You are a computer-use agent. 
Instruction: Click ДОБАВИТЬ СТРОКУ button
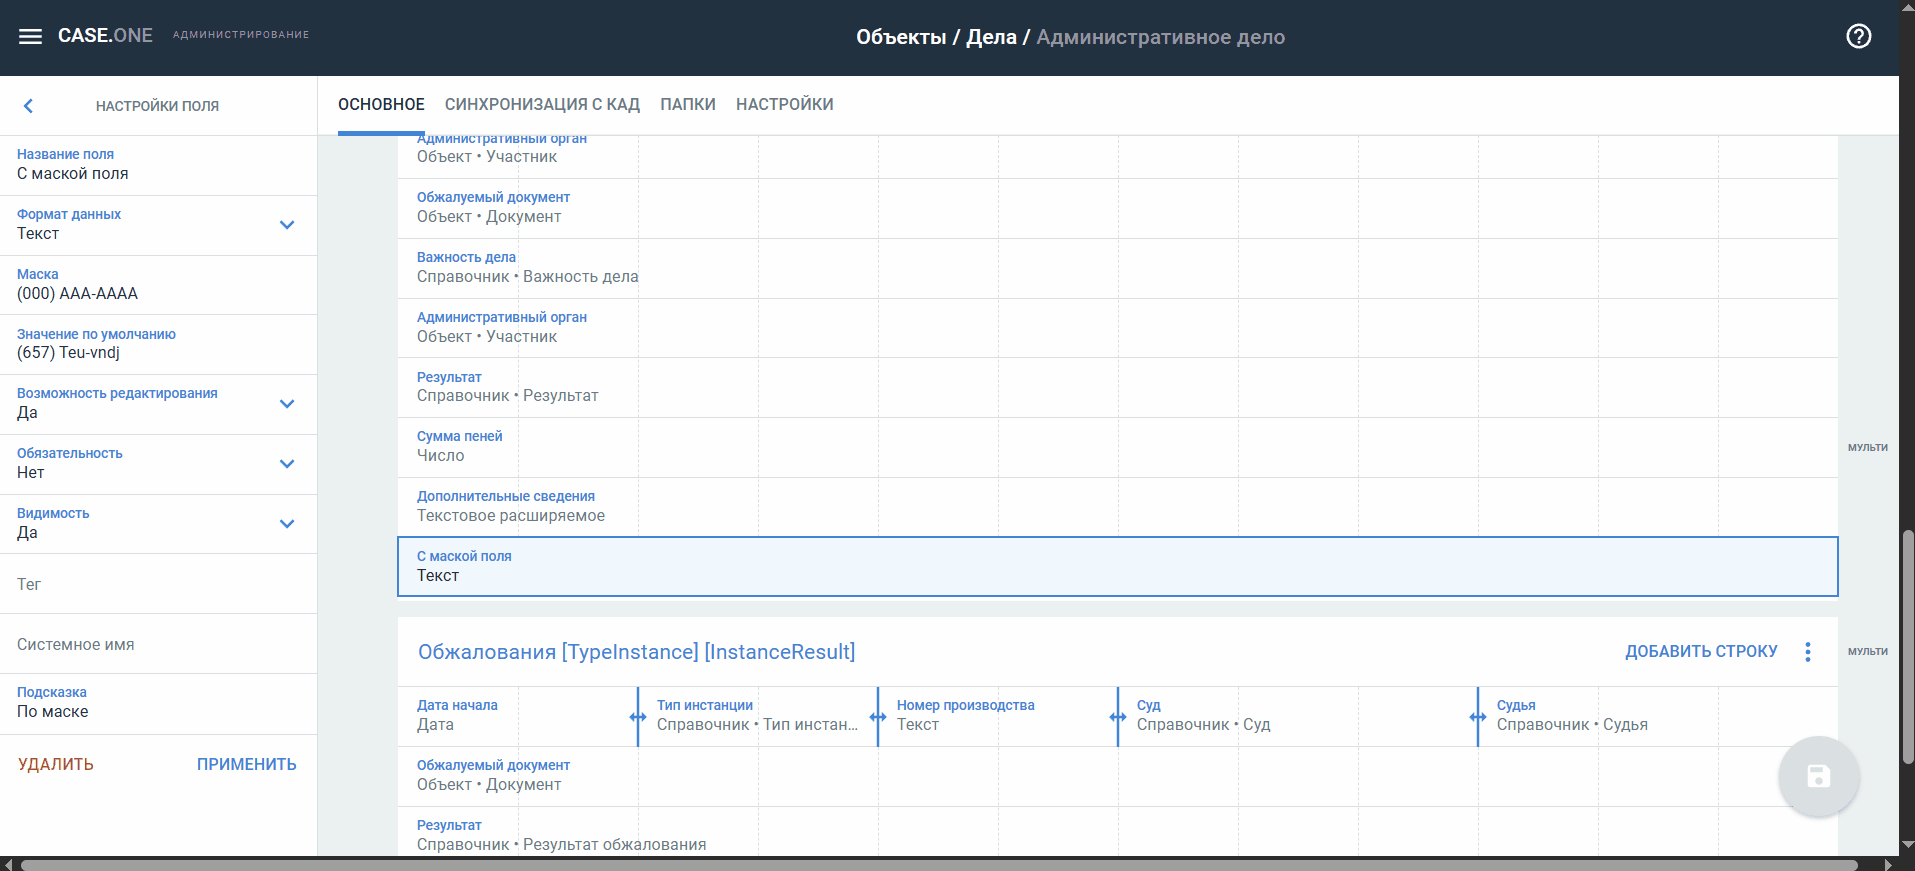(1701, 652)
